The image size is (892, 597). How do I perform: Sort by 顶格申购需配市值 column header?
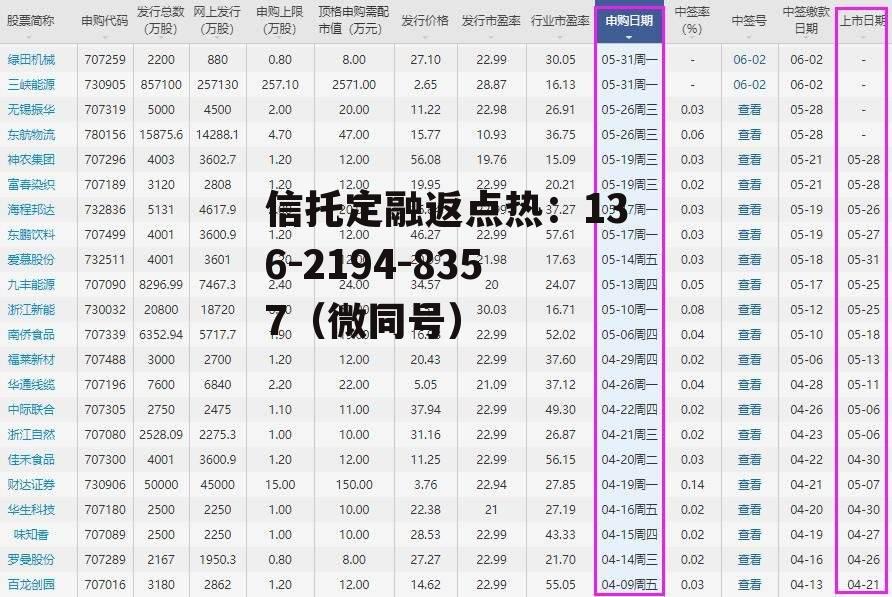click(x=354, y=20)
